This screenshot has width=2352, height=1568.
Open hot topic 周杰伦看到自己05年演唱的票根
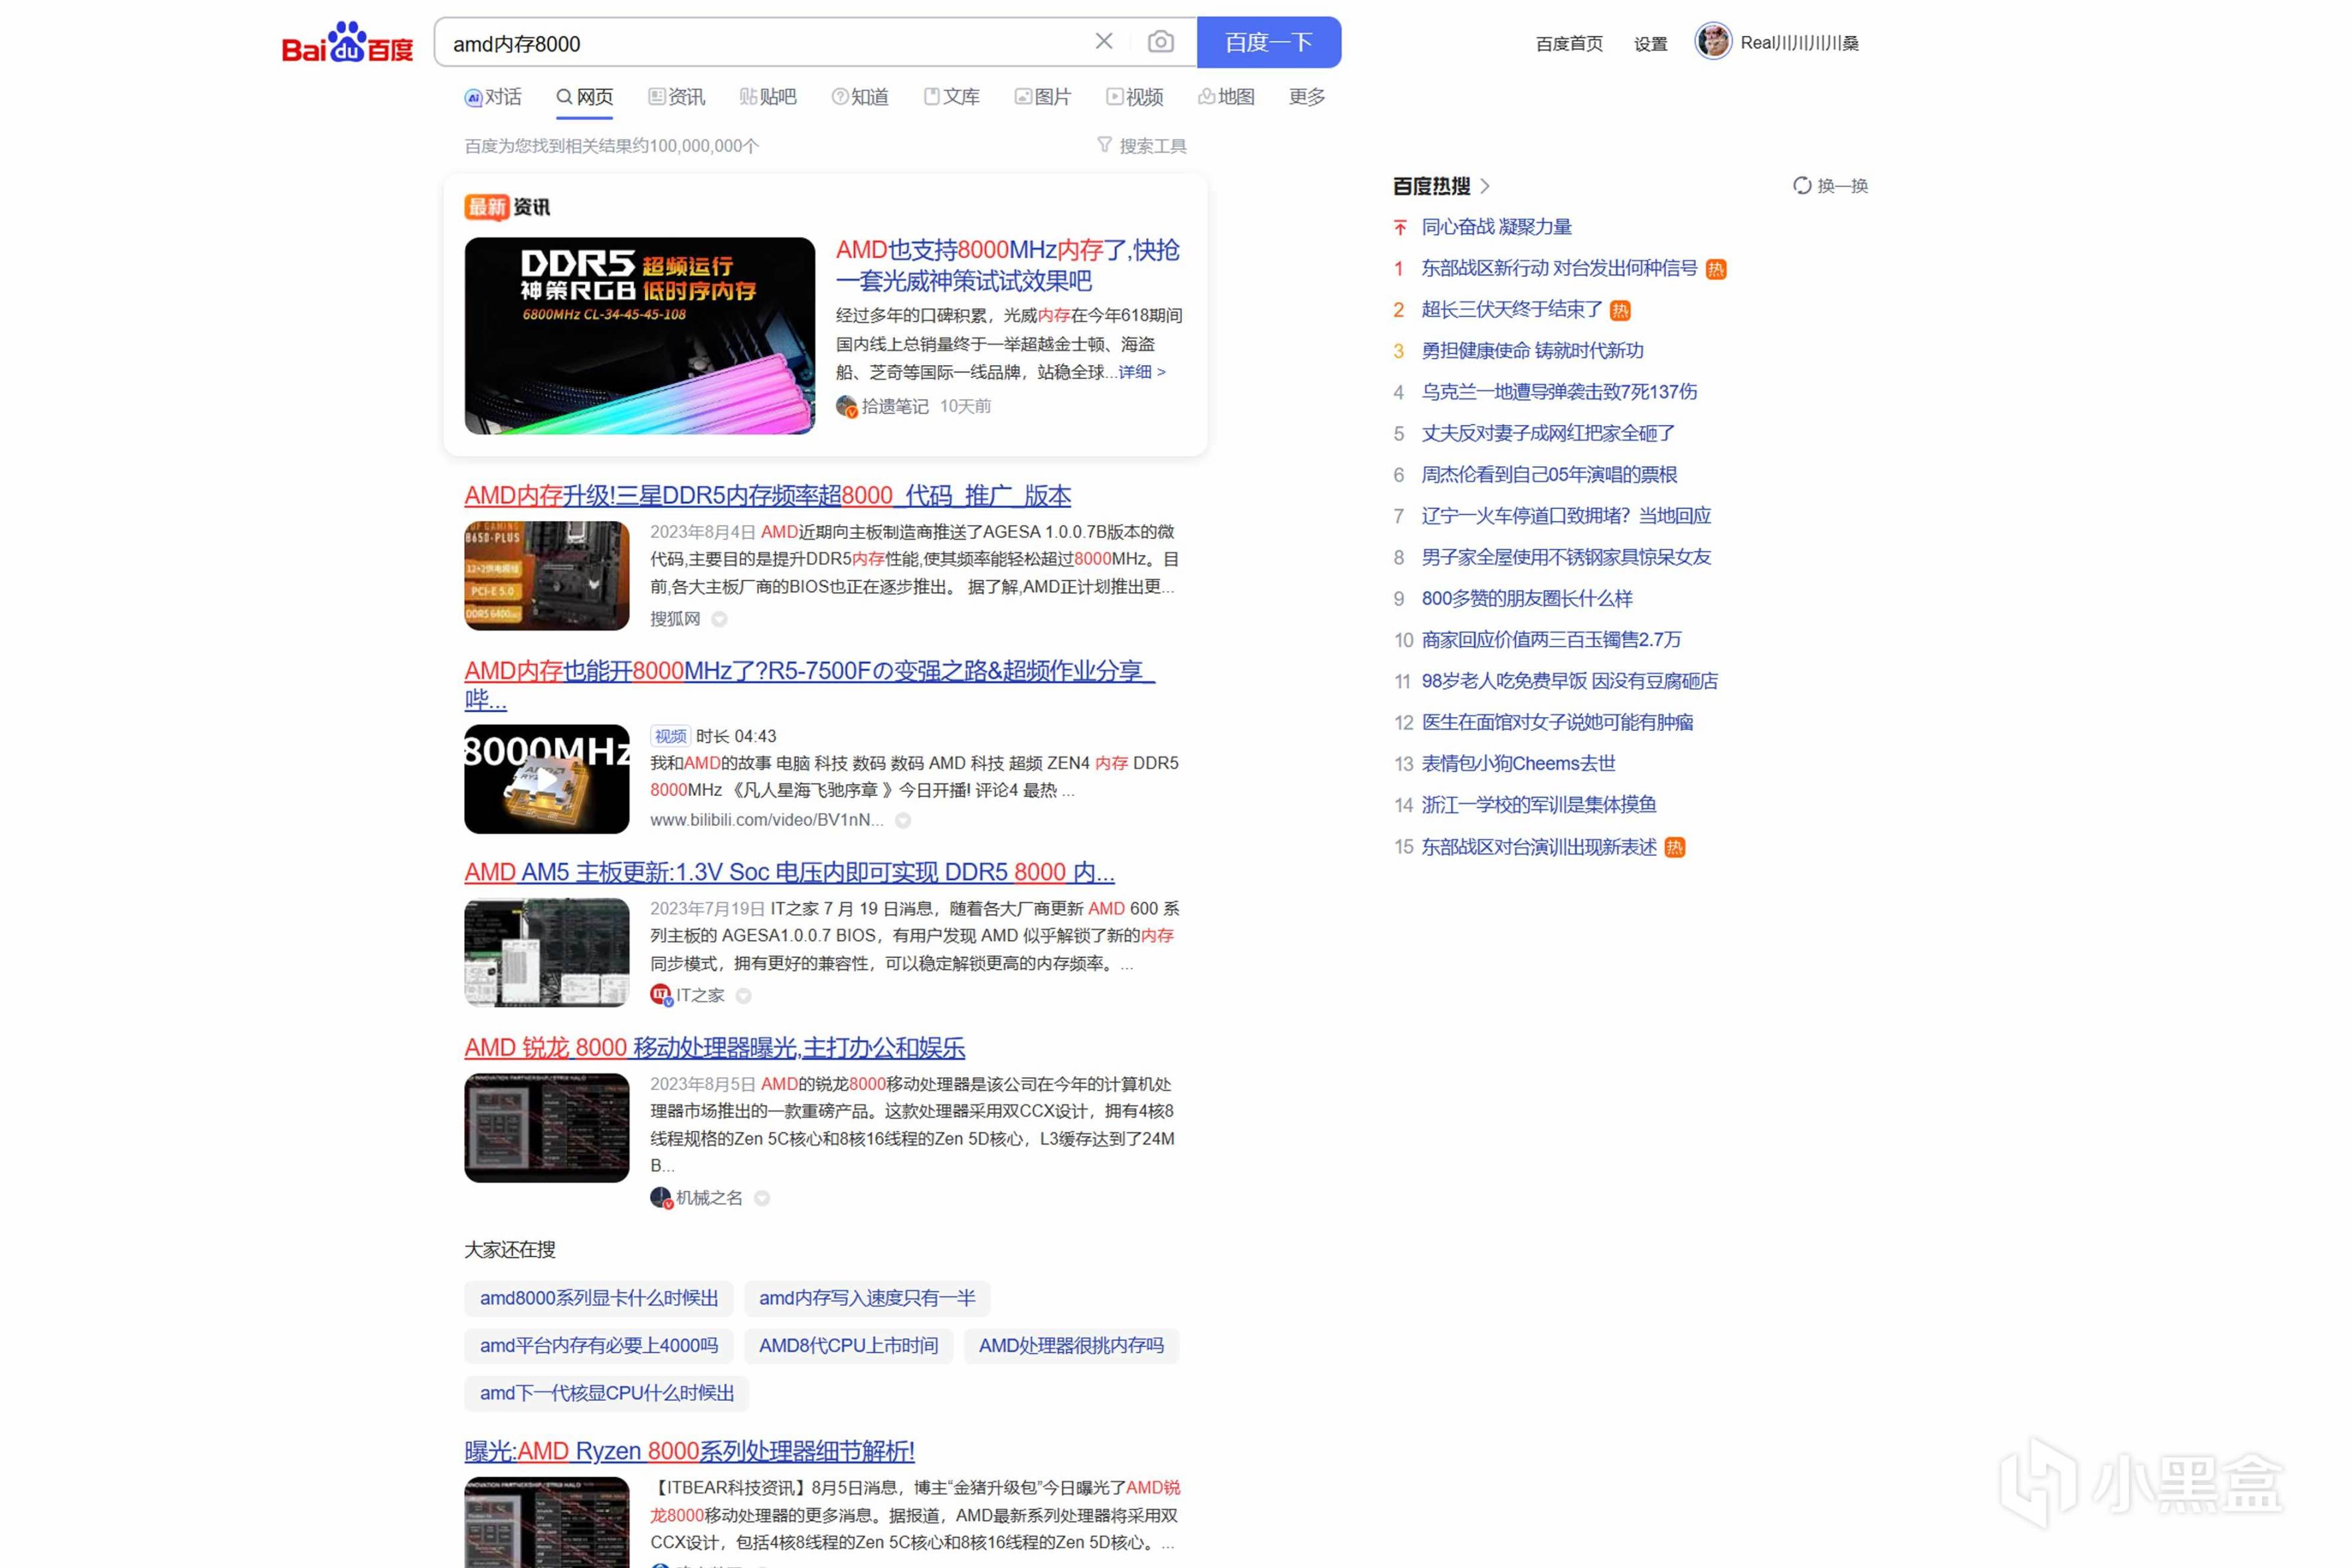[x=1550, y=475]
